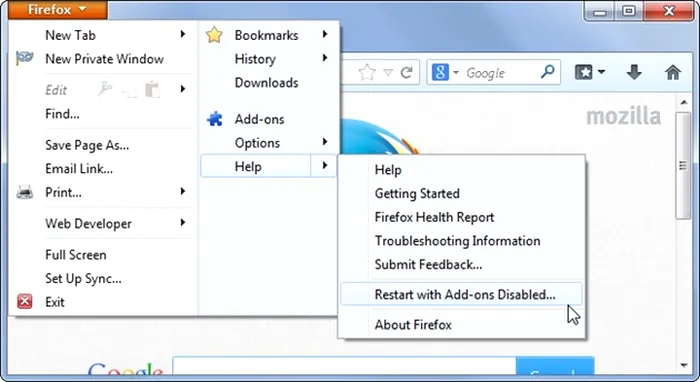This screenshot has height=382, width=700.
Task: Open the URL history dropdown arrow
Action: pyautogui.click(x=388, y=72)
